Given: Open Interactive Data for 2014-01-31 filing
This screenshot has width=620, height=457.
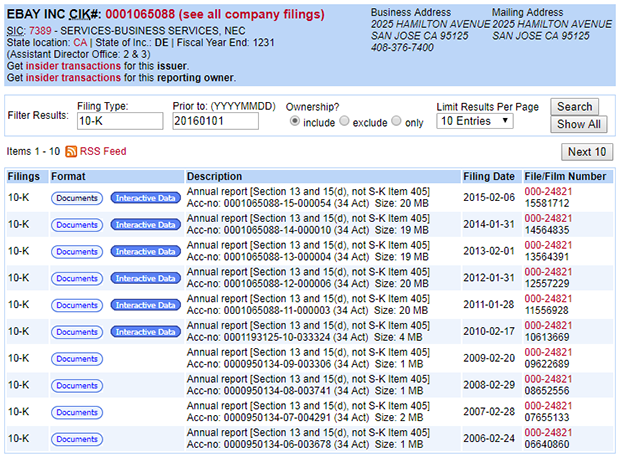Looking at the screenshot, I should click(x=146, y=225).
